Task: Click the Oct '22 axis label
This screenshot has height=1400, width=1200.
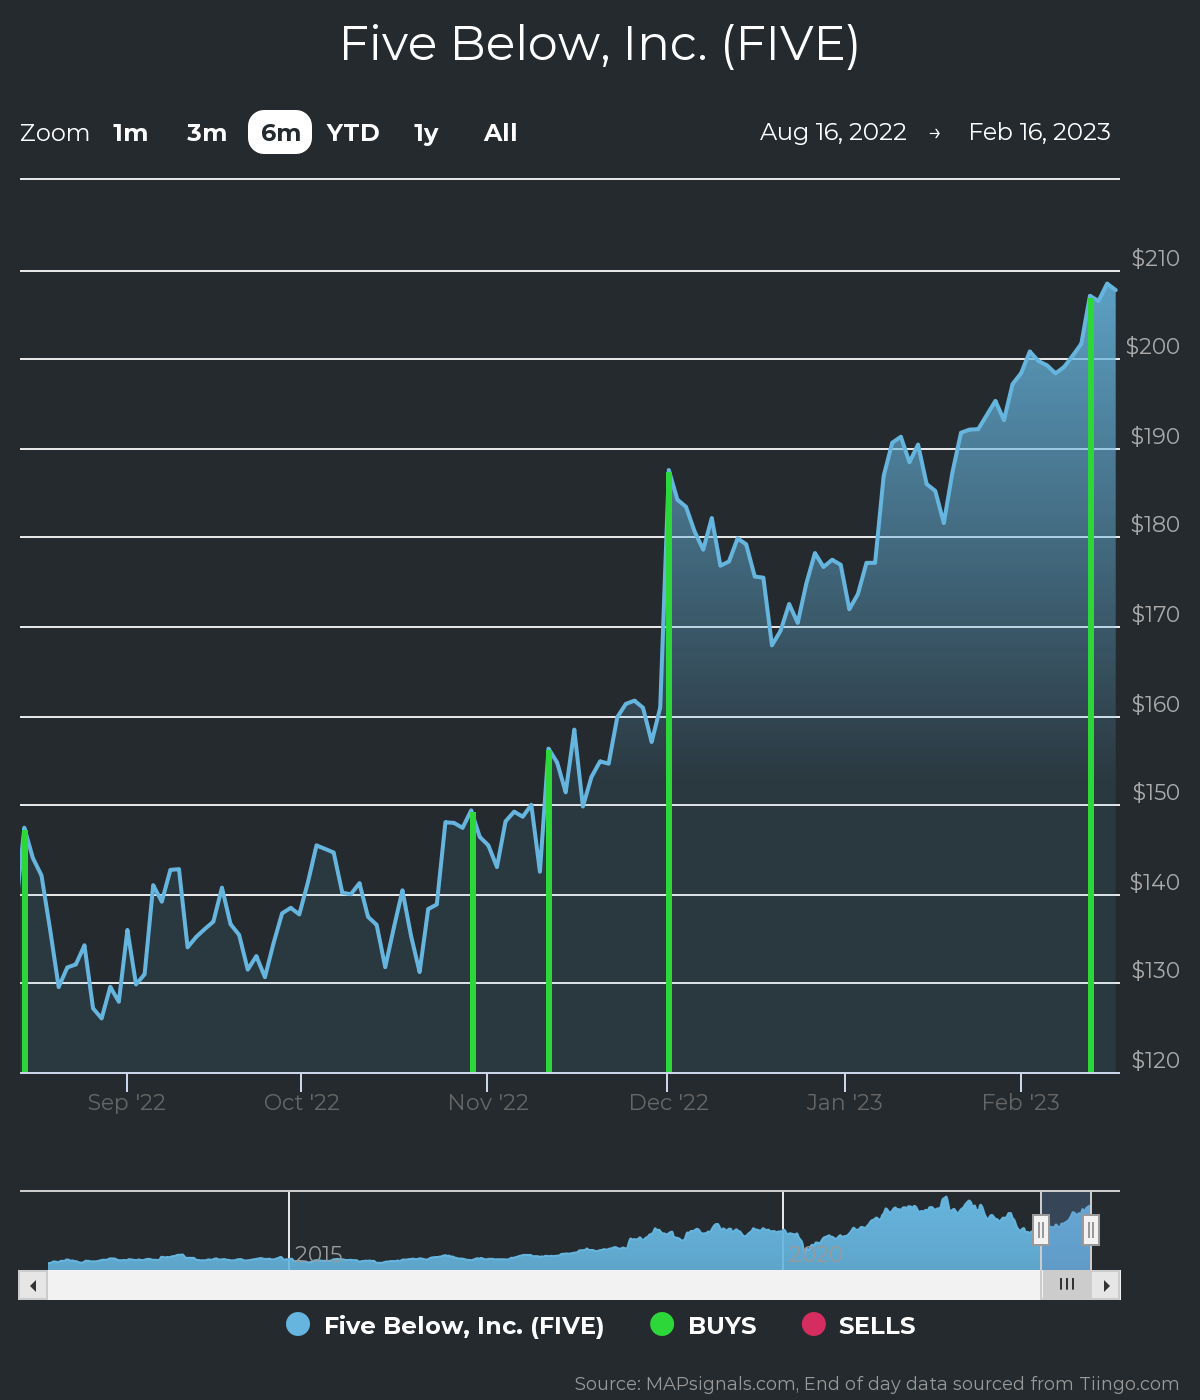Action: [x=302, y=1102]
